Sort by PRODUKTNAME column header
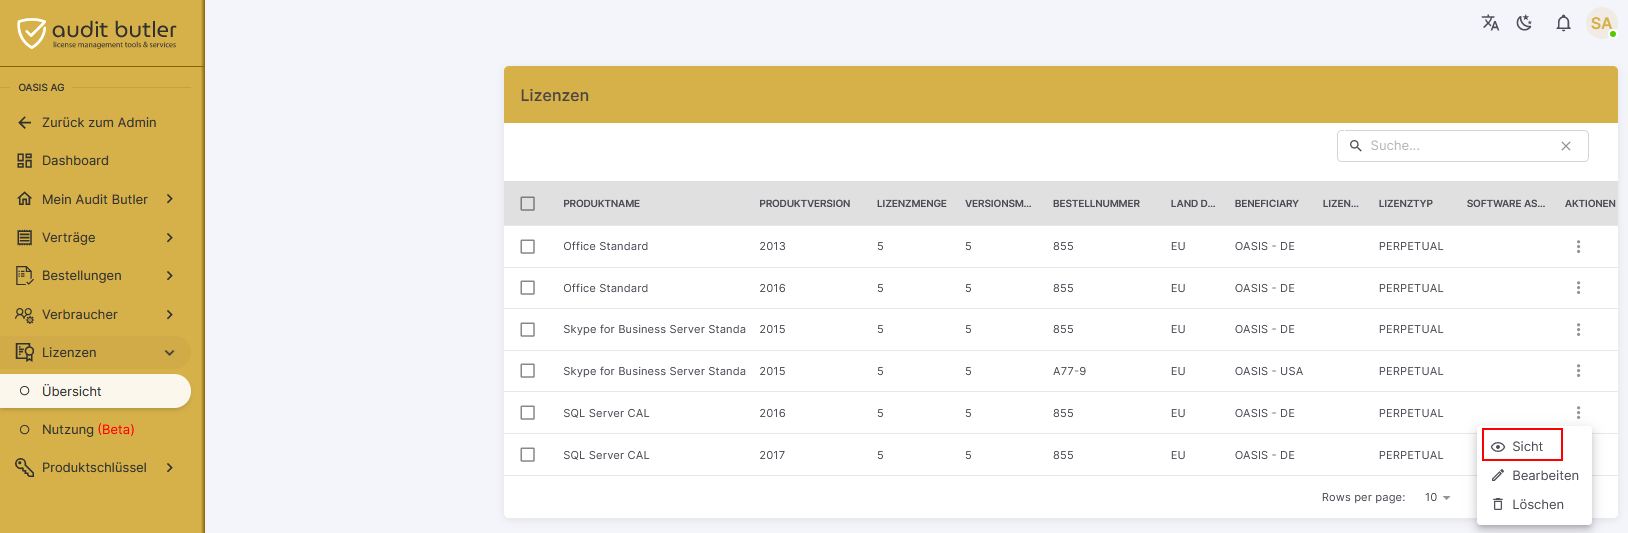The image size is (1628, 533). pos(601,204)
